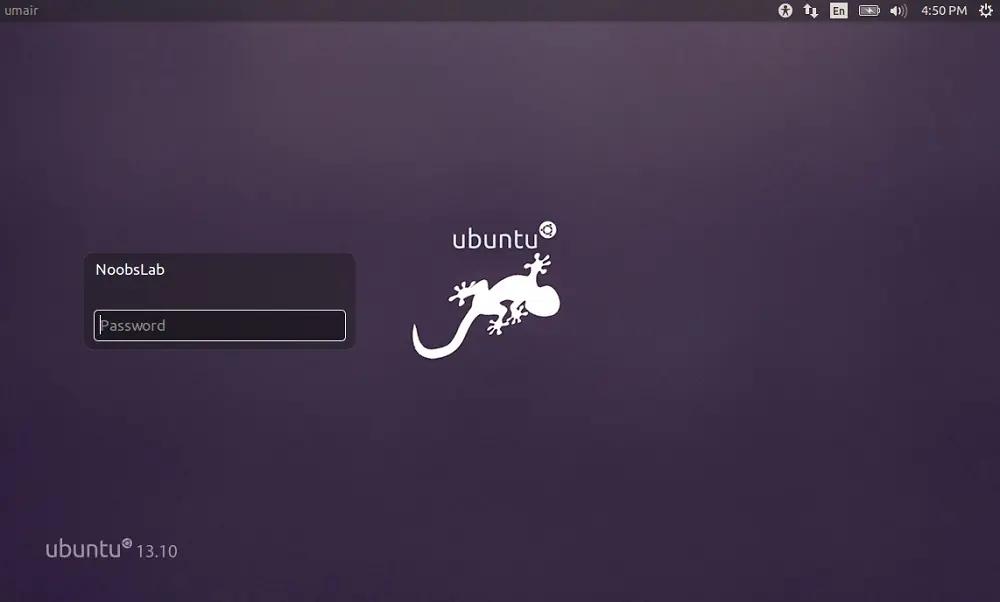Focus the Password input field
Screen dimensions: 1000x602
(x=220, y=325)
